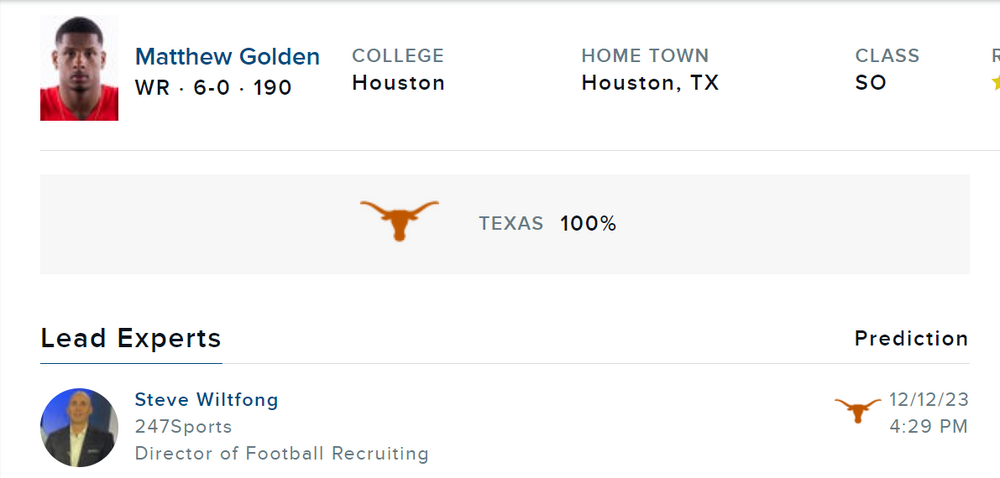The height and width of the screenshot is (478, 1000).
Task: Open the Steve Wiltfong expert link
Action: point(206,400)
